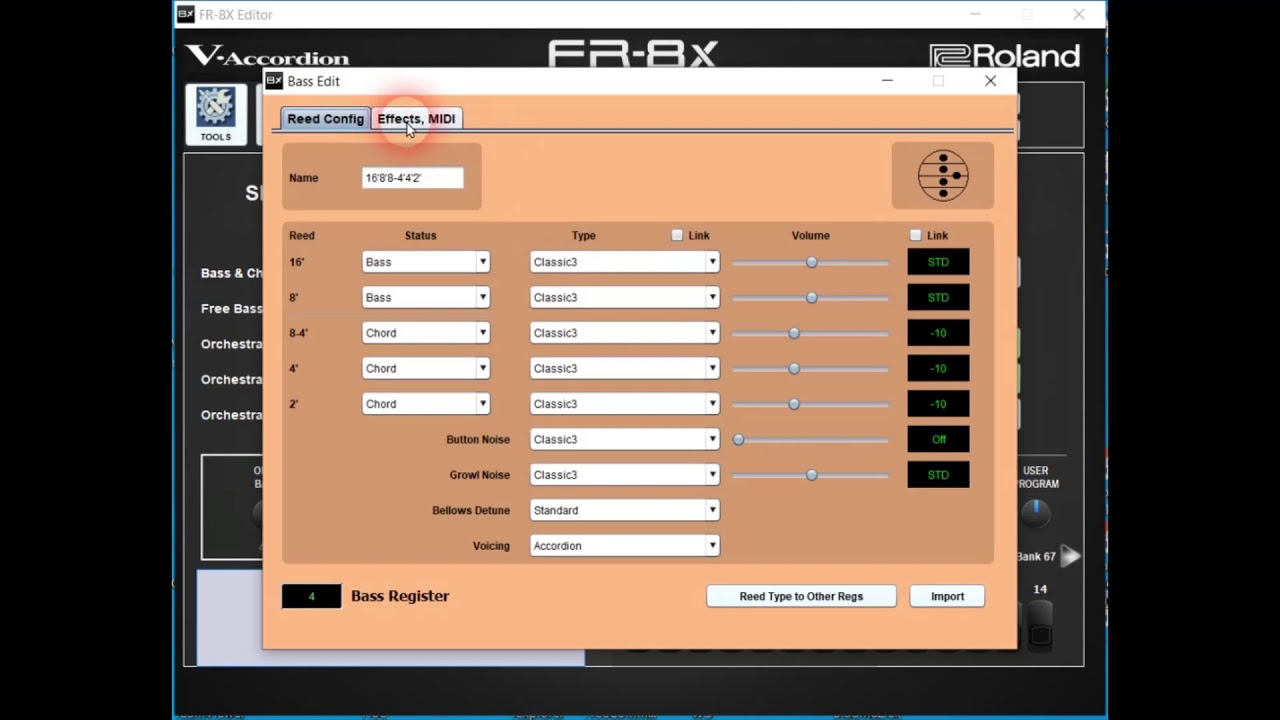The width and height of the screenshot is (1280, 720).
Task: Open the 16' reed Type dropdown
Action: pyautogui.click(x=624, y=262)
